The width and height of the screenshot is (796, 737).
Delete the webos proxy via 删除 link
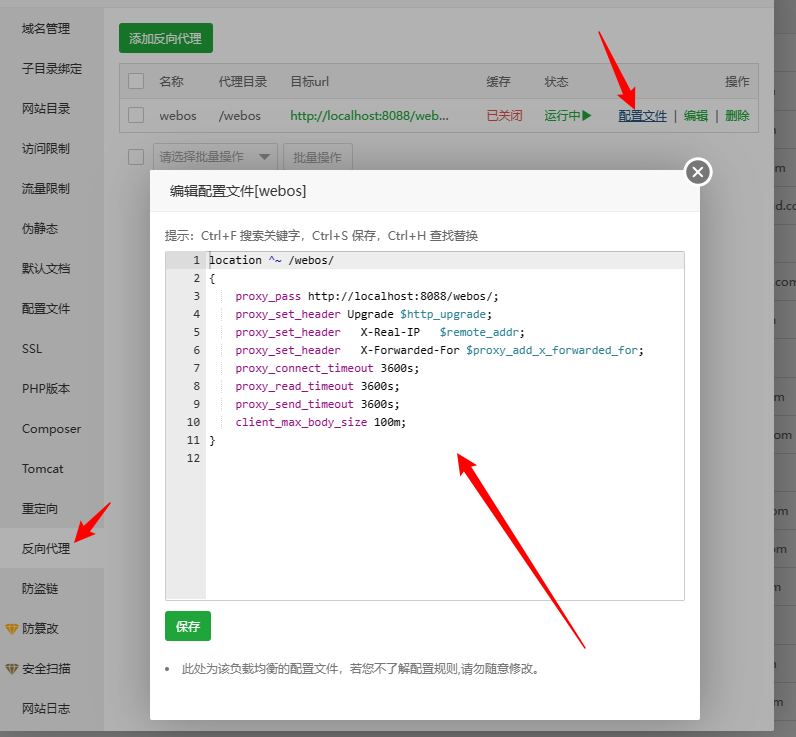(x=737, y=116)
